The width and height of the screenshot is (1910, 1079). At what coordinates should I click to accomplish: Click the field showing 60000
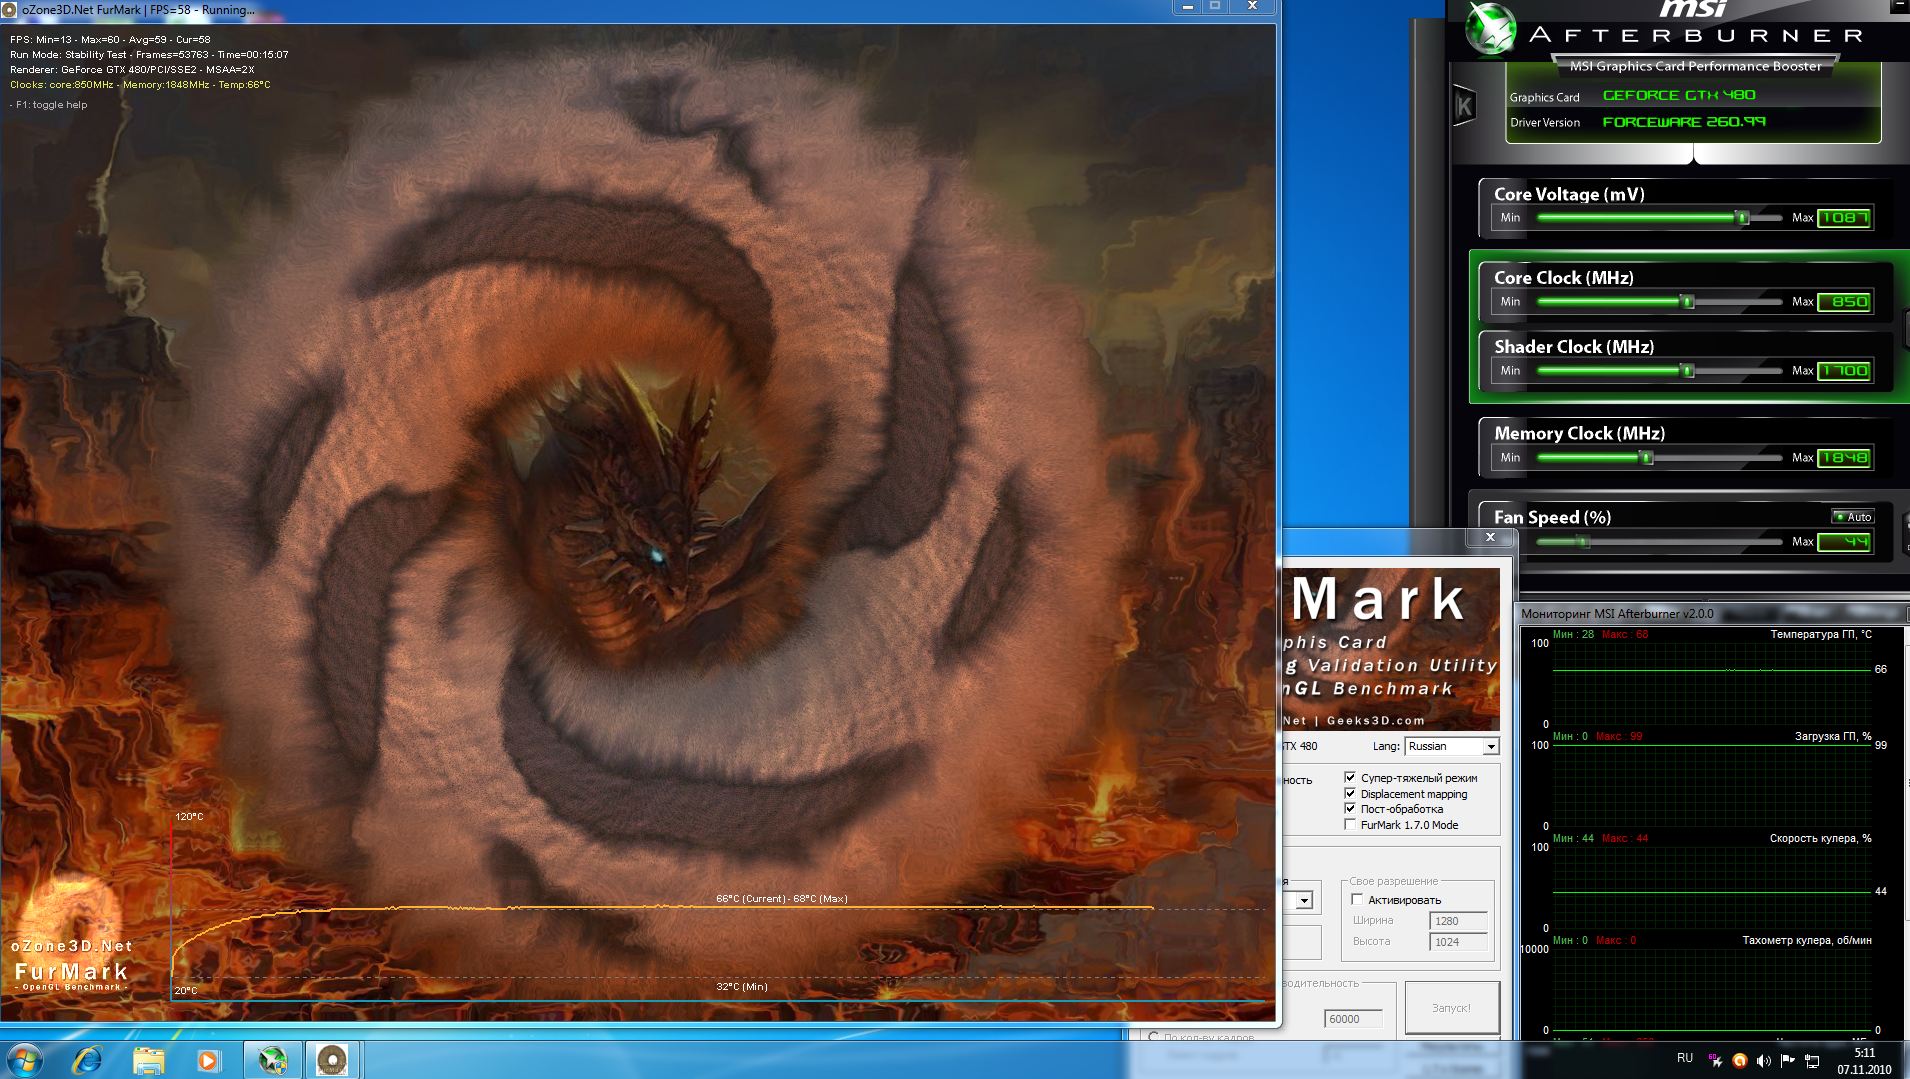[x=1353, y=1019]
